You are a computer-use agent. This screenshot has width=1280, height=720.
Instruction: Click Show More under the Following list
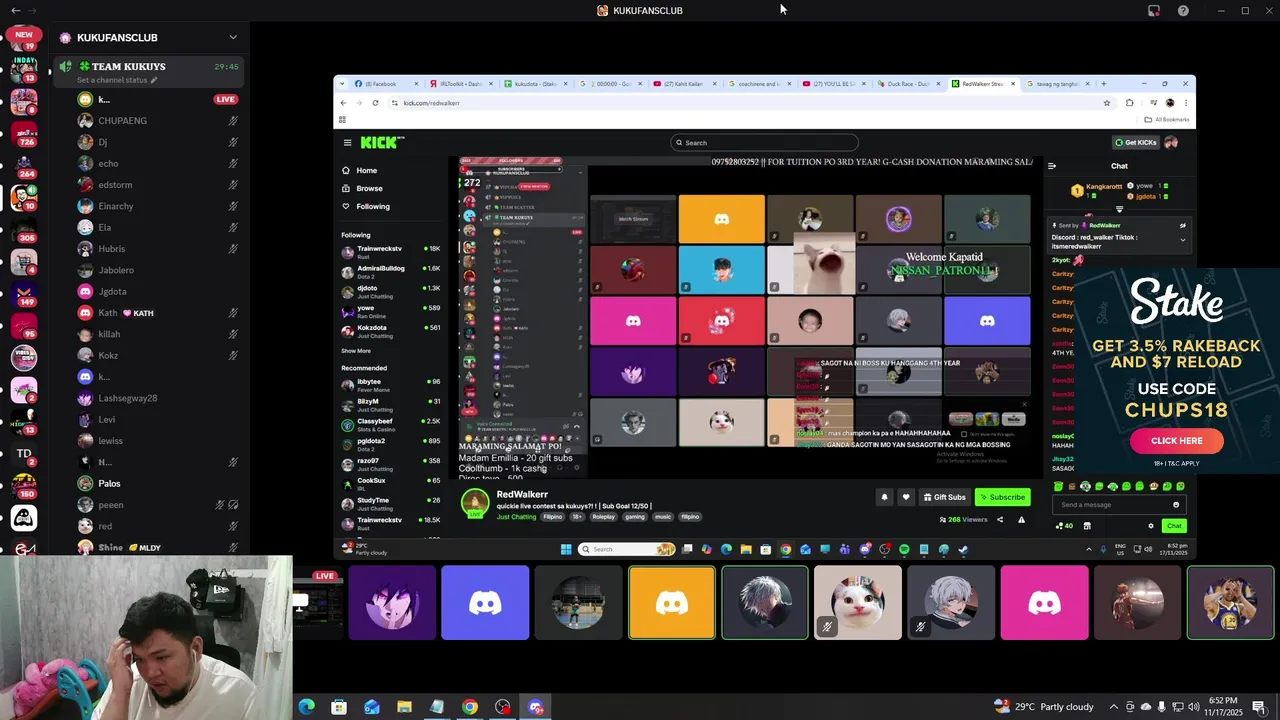(x=356, y=350)
